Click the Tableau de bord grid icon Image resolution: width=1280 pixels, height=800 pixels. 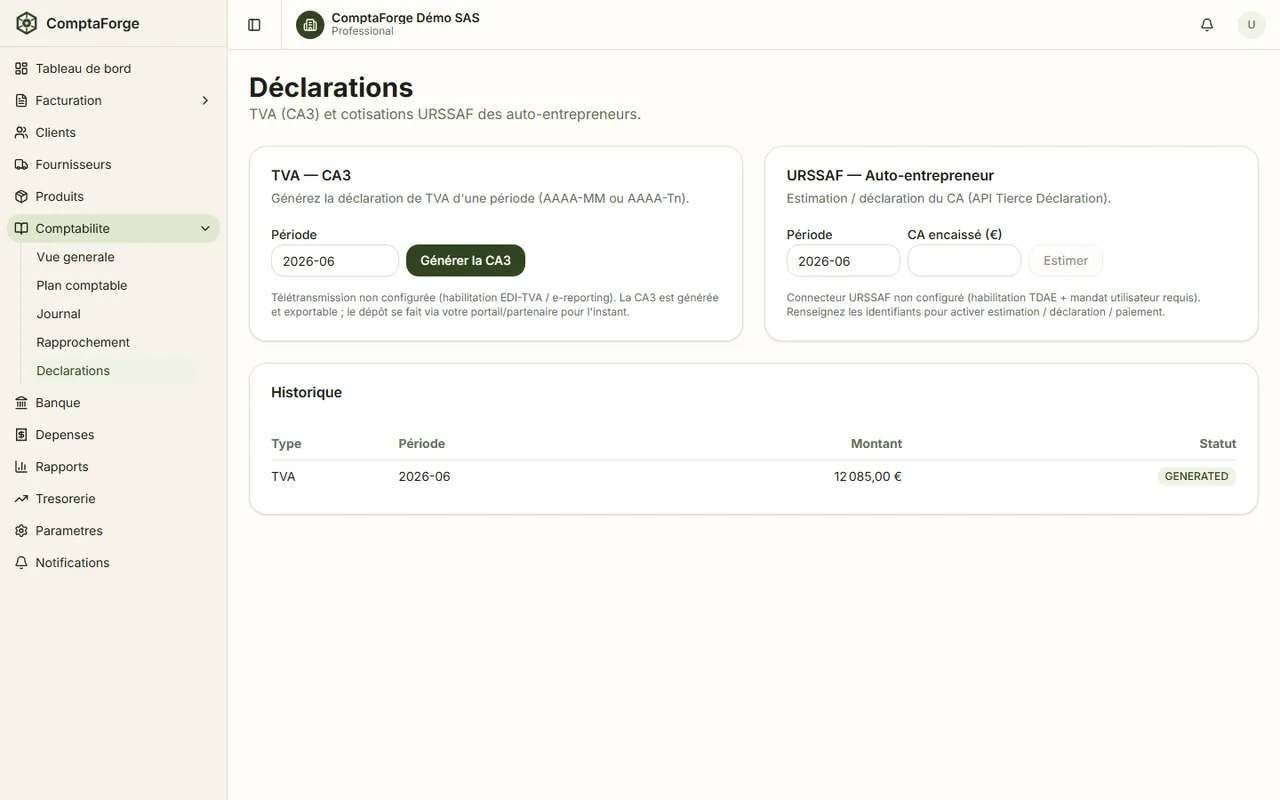[21, 68]
